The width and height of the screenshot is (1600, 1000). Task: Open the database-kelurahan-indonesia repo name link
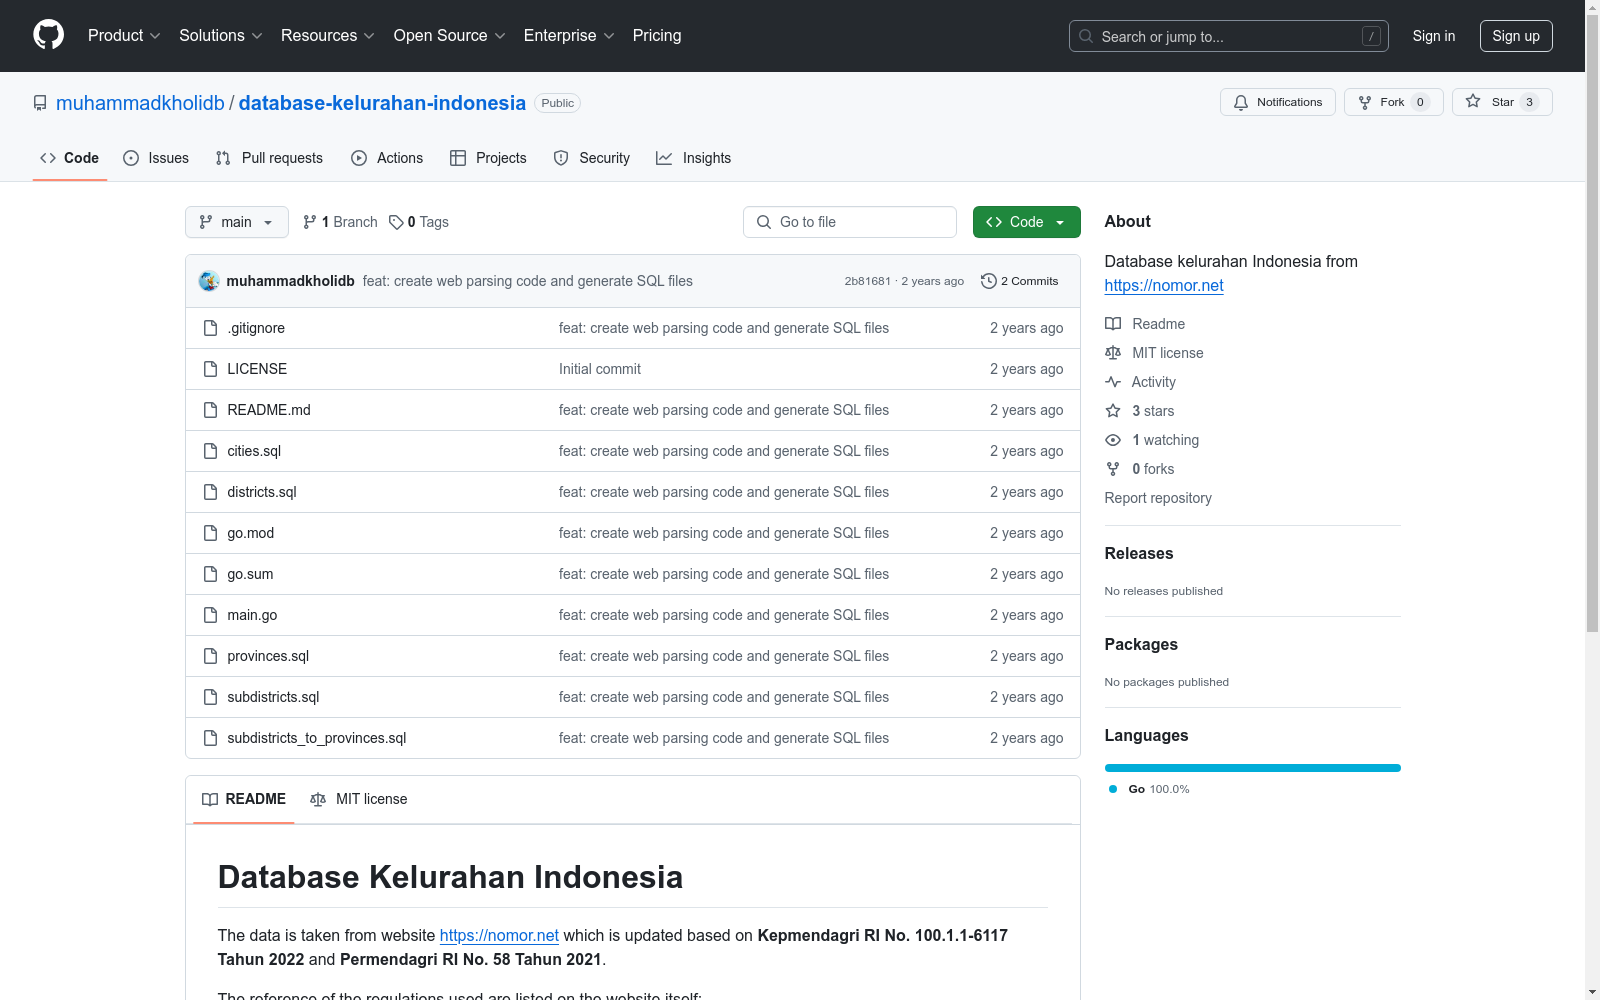click(382, 103)
